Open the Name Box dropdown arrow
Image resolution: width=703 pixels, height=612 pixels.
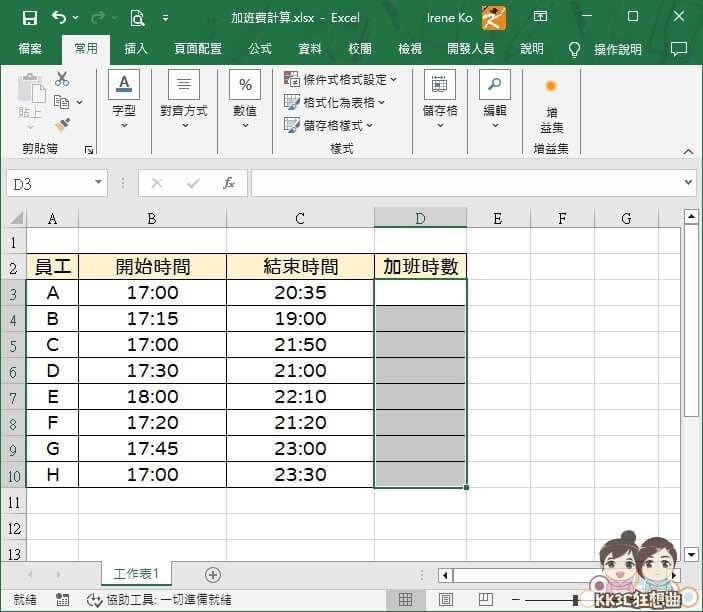pyautogui.click(x=98, y=182)
